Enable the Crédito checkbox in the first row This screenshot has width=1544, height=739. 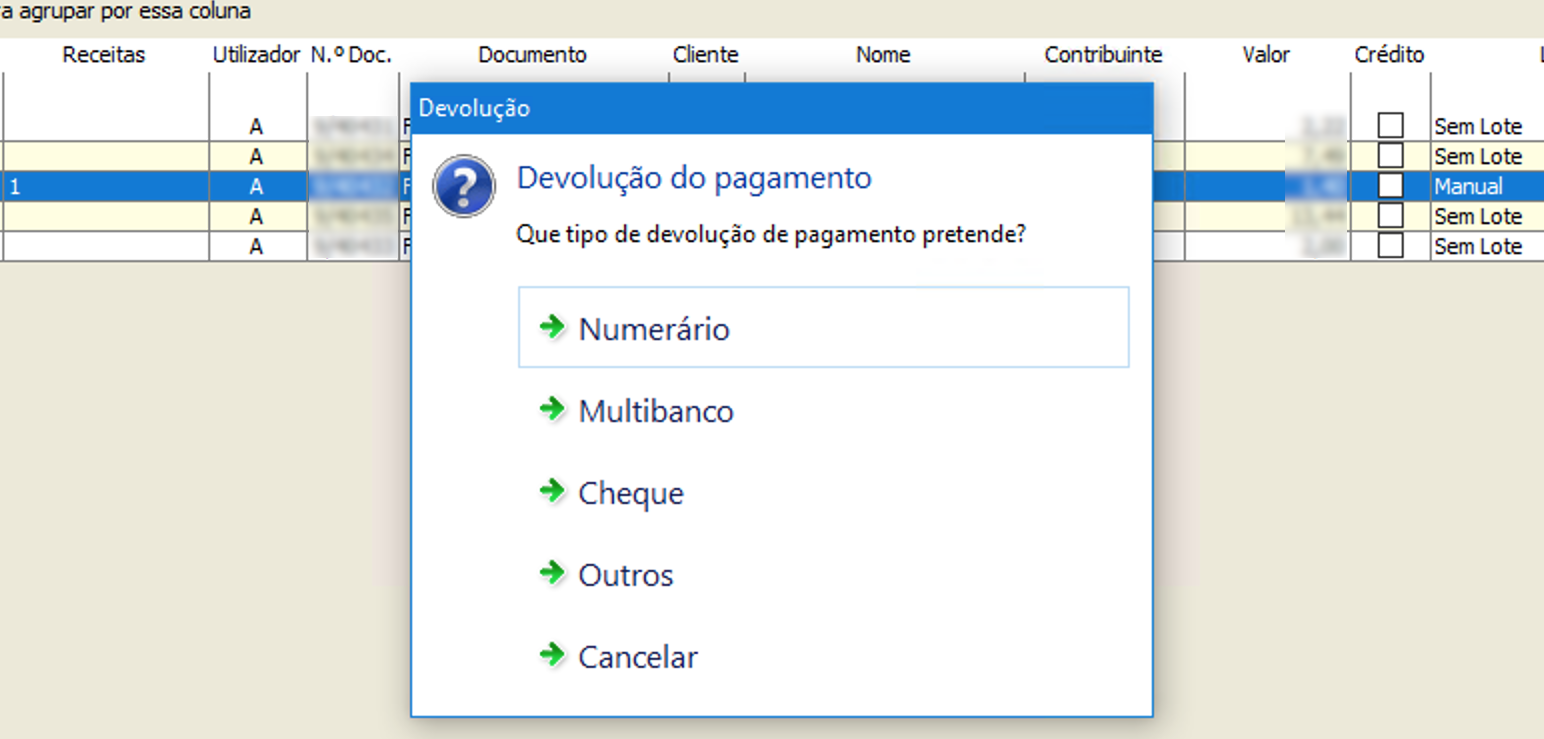pos(1390,126)
